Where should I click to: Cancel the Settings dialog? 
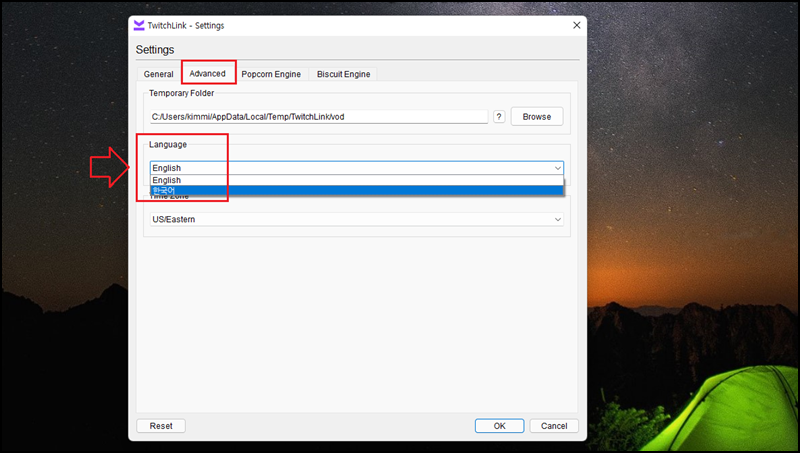[x=554, y=426]
